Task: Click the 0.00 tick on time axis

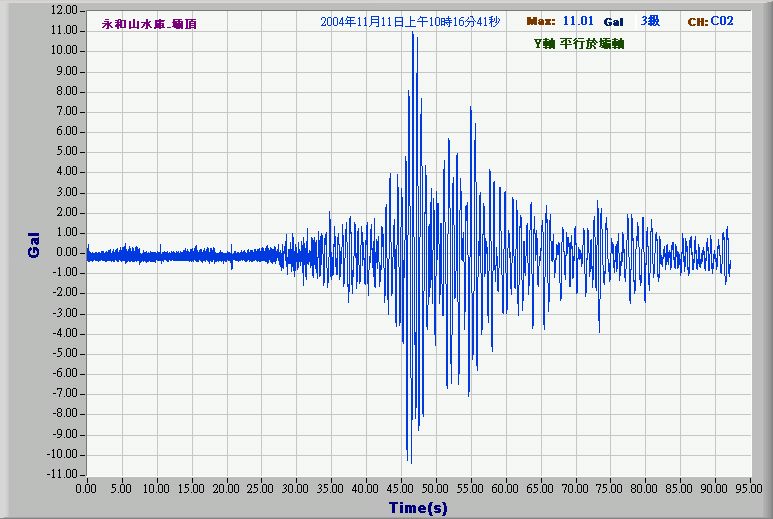Action: 87,489
